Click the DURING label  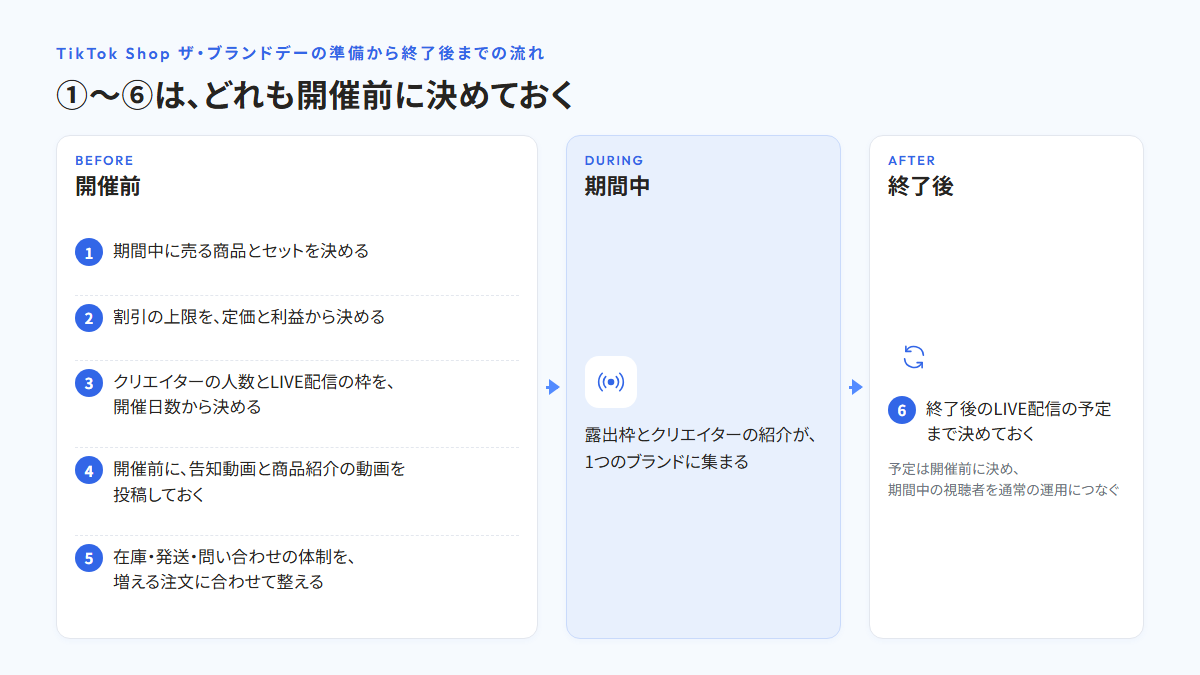(x=614, y=160)
